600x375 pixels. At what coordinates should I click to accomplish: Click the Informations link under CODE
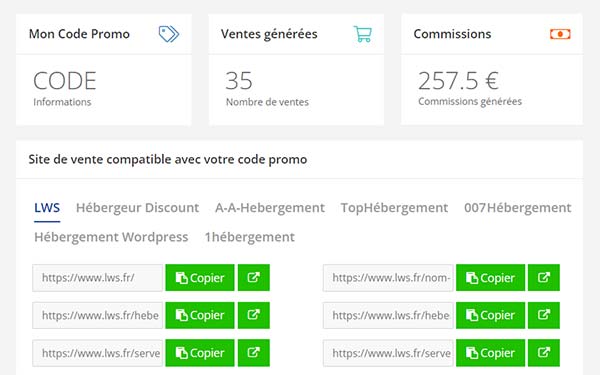pyautogui.click(x=62, y=102)
